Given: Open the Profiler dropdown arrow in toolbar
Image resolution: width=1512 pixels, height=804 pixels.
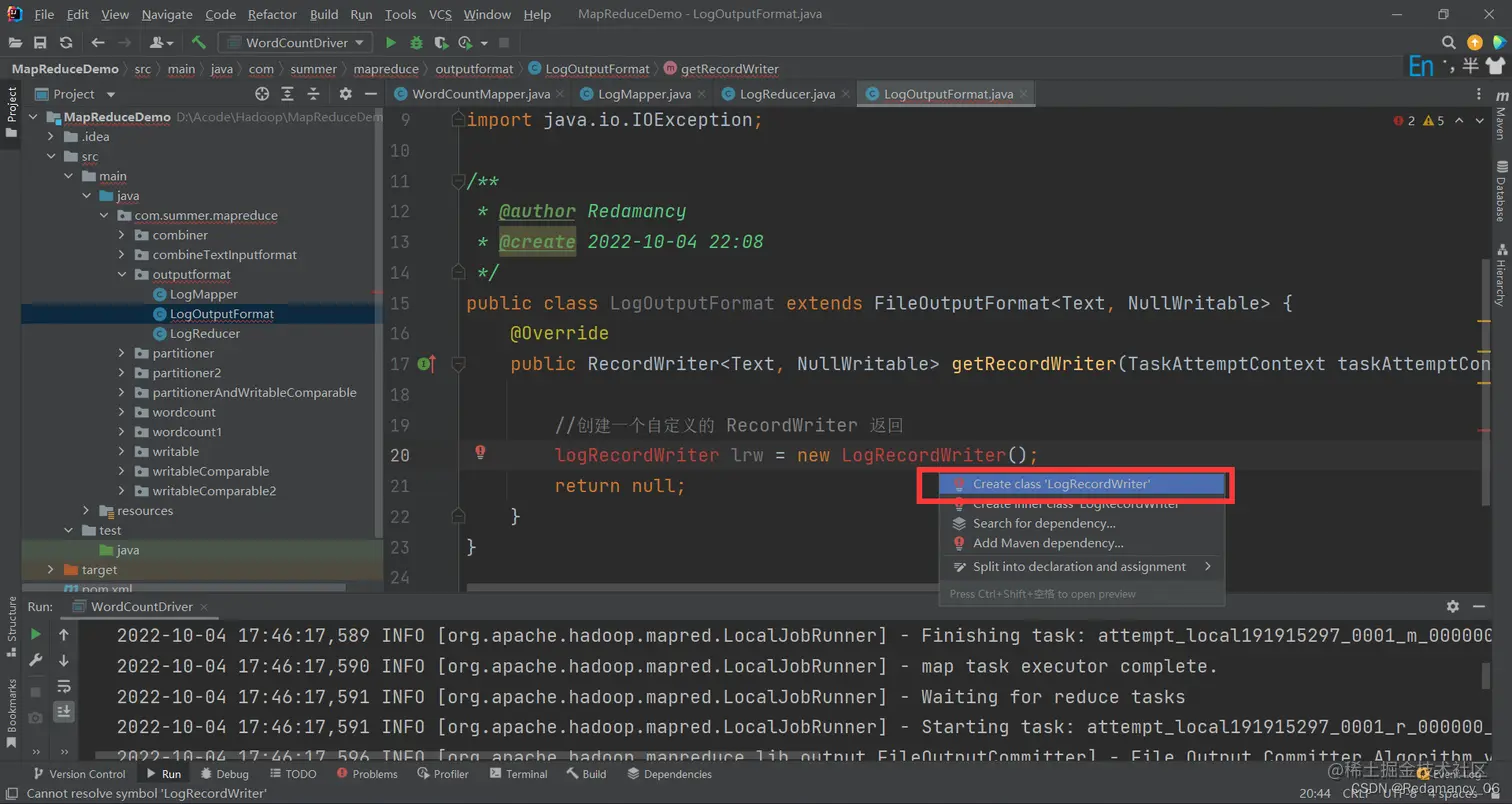Looking at the screenshot, I should click(x=485, y=43).
